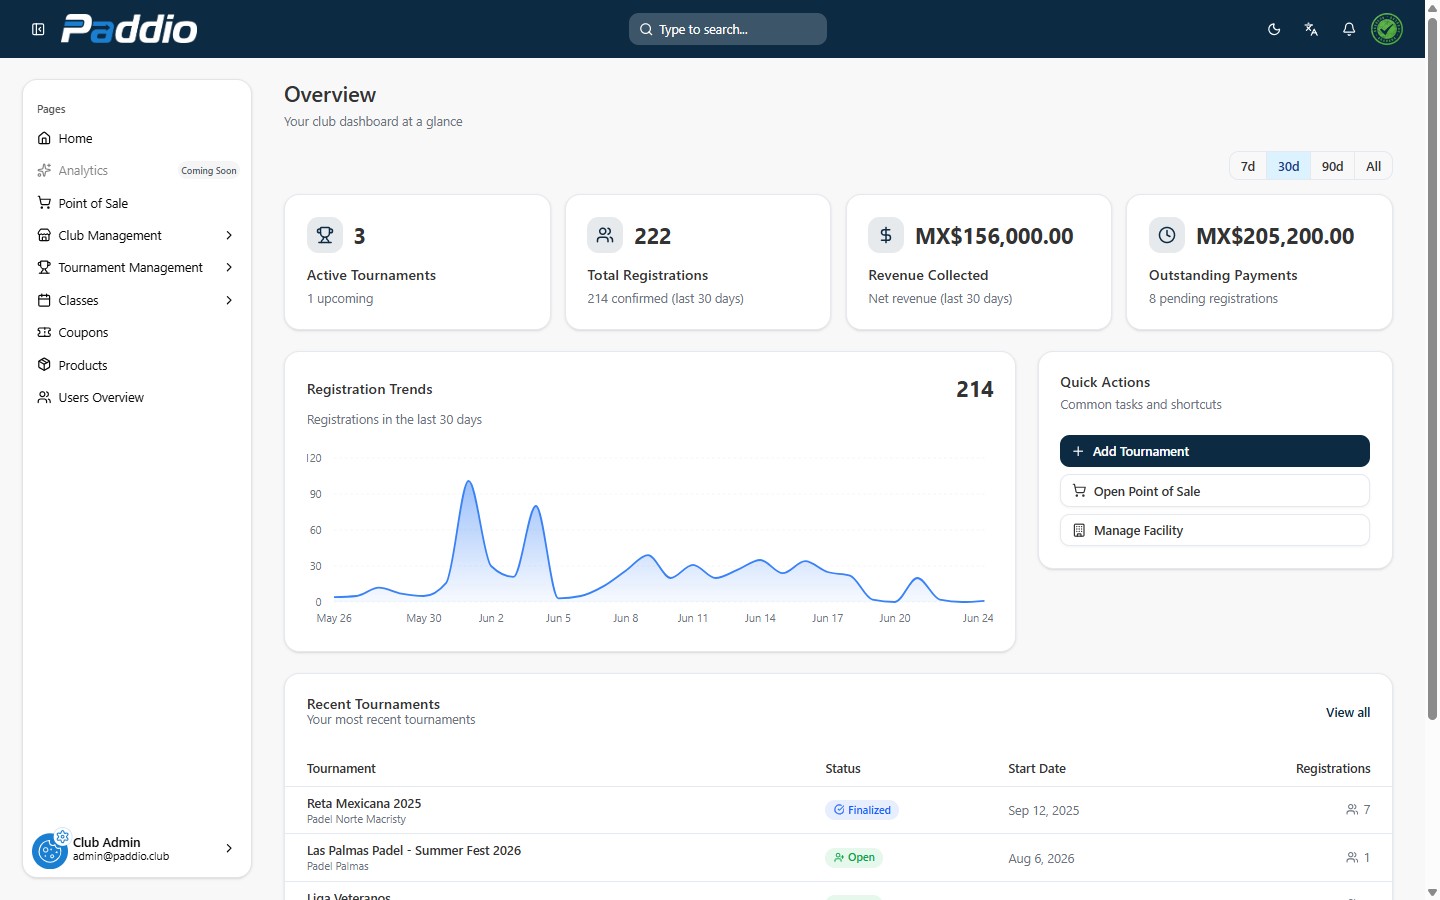Focus the Type to search field

pyautogui.click(x=728, y=29)
